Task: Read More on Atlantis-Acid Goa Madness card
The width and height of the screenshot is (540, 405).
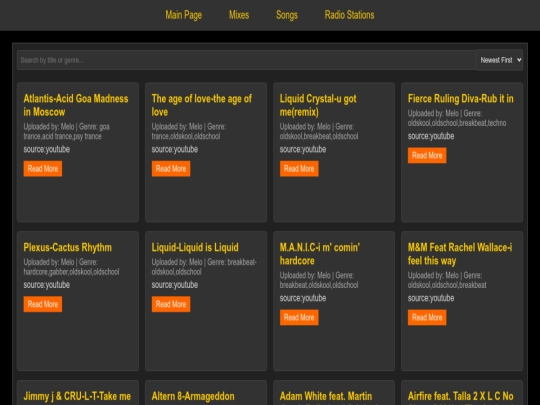Action: click(43, 169)
